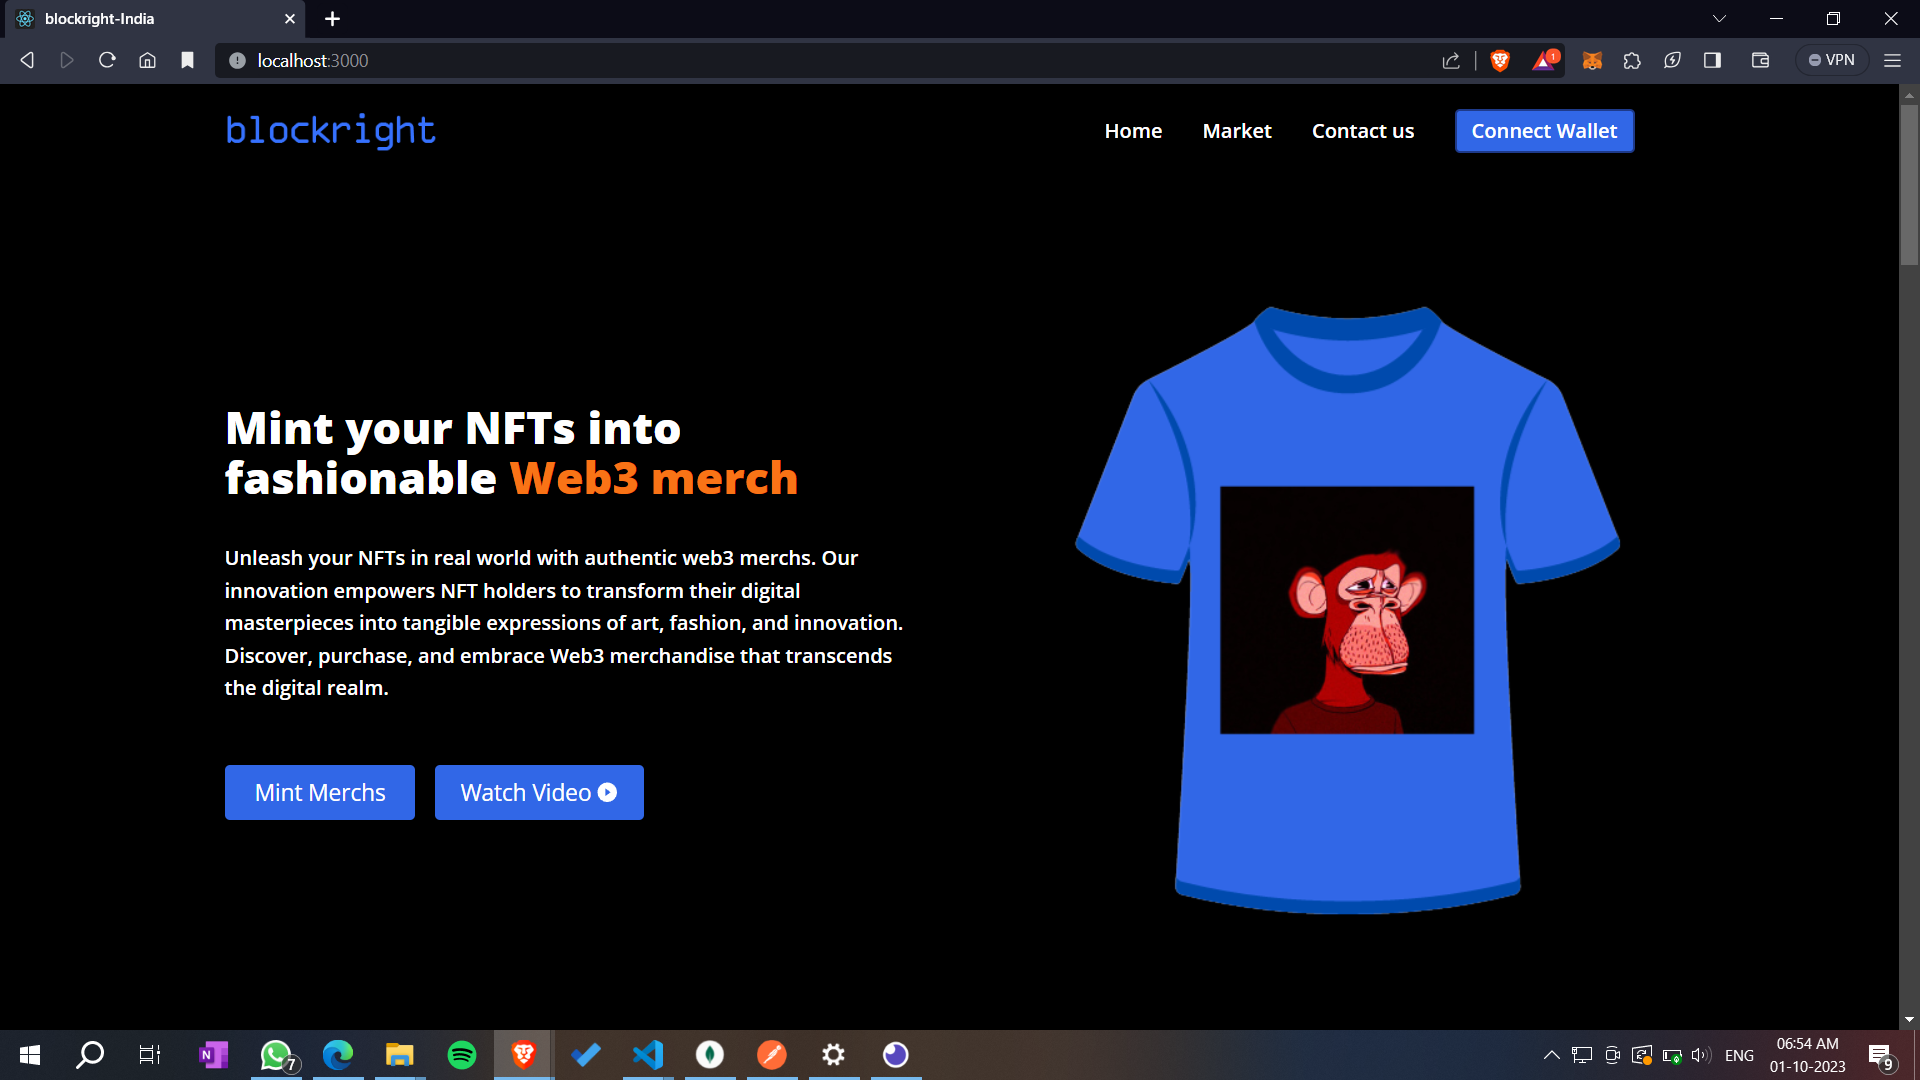Open the MetaMask fox extension
Image resolution: width=1920 pixels, height=1080 pixels.
pyautogui.click(x=1592, y=61)
